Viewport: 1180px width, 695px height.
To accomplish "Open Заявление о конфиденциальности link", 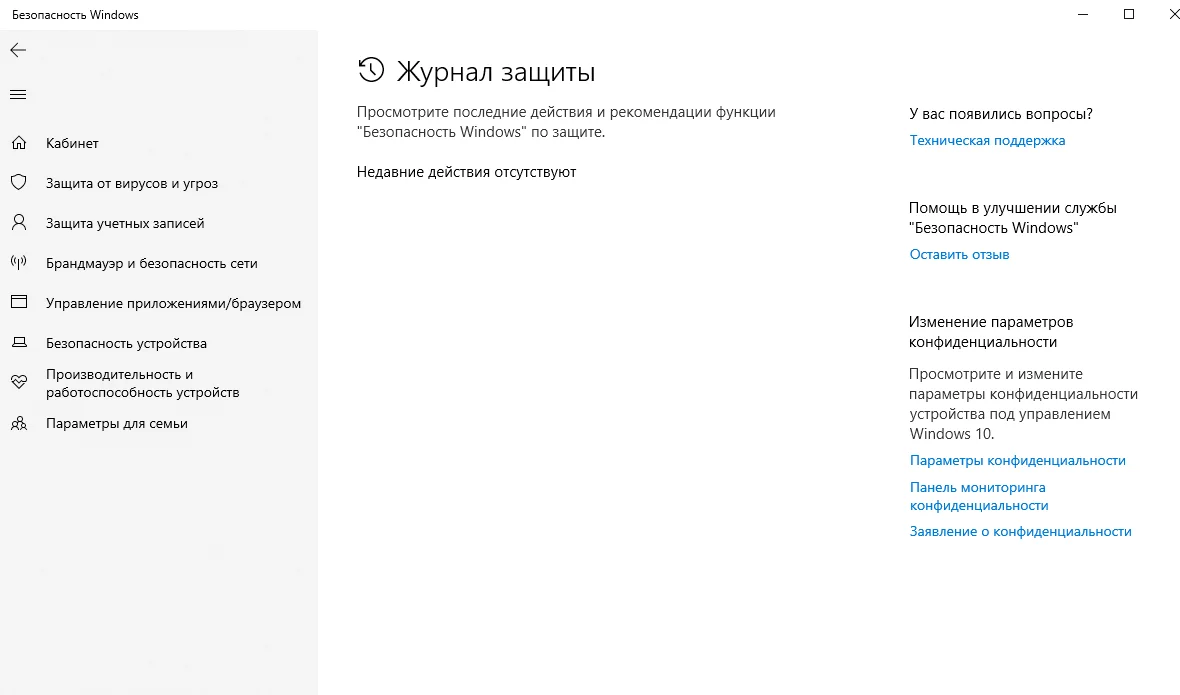I will tap(1020, 532).
